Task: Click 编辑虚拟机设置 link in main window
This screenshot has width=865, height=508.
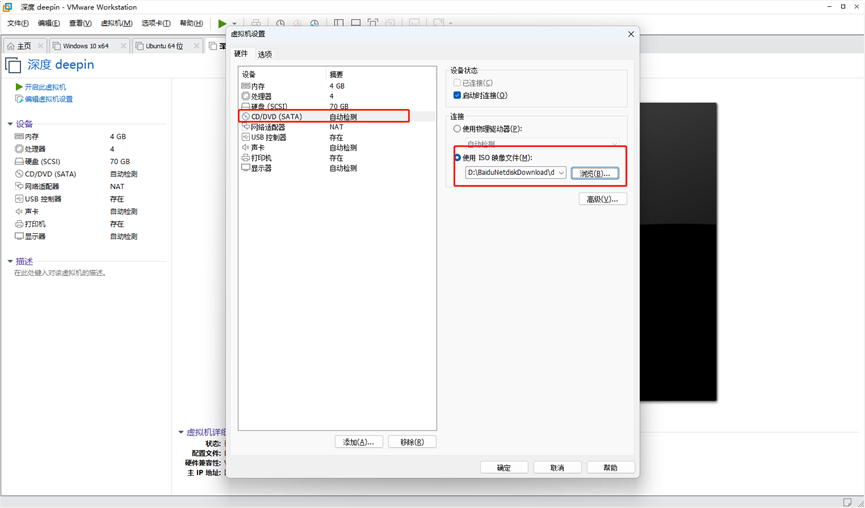Action: tap(49, 99)
